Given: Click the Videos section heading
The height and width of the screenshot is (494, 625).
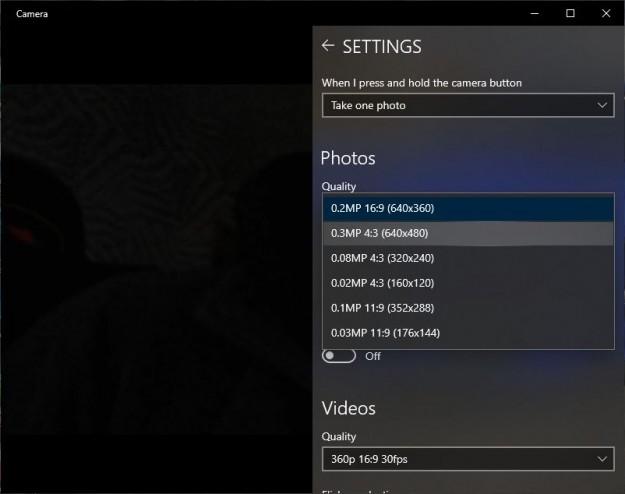Looking at the screenshot, I should point(348,408).
